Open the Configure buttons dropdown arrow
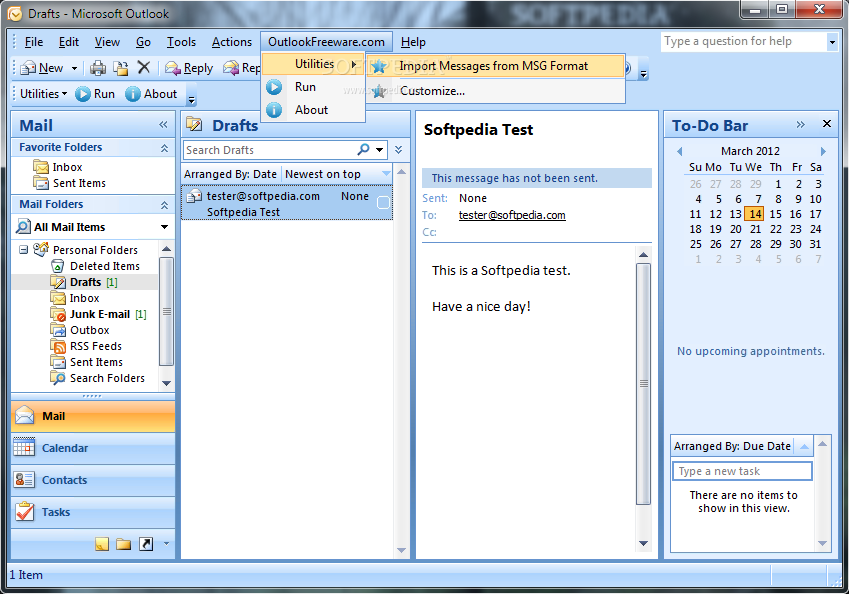 (x=166, y=544)
